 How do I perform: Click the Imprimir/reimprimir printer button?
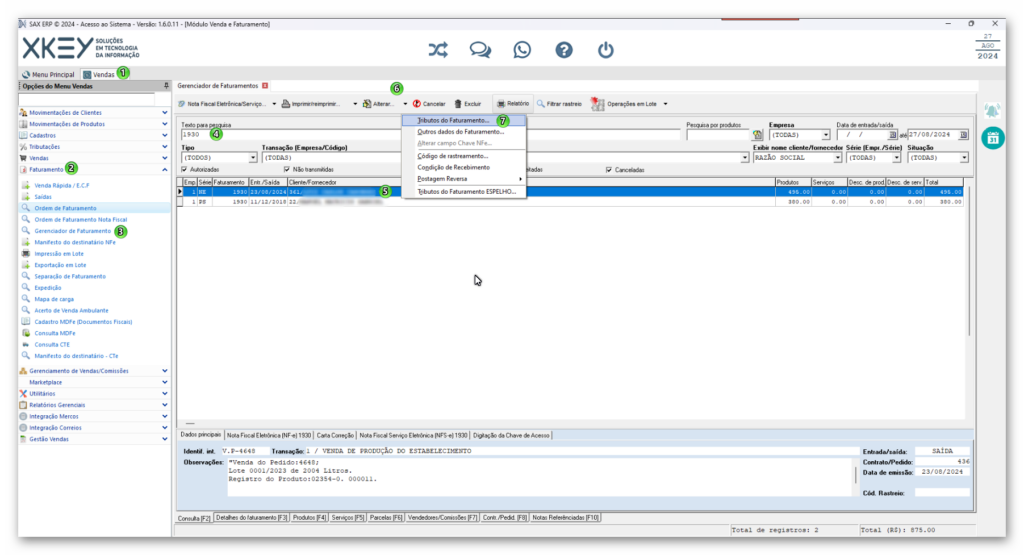pyautogui.click(x=312, y=104)
